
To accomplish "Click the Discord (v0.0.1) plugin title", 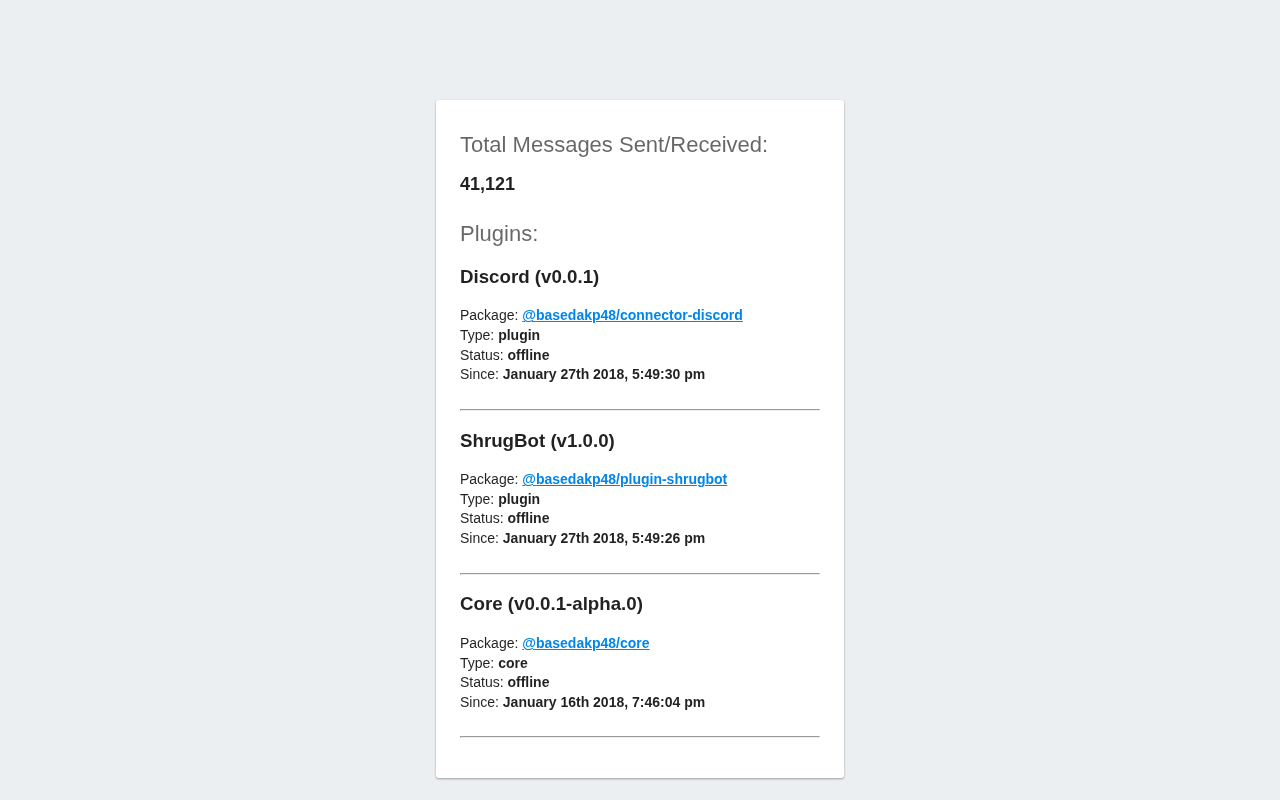I will click(529, 277).
